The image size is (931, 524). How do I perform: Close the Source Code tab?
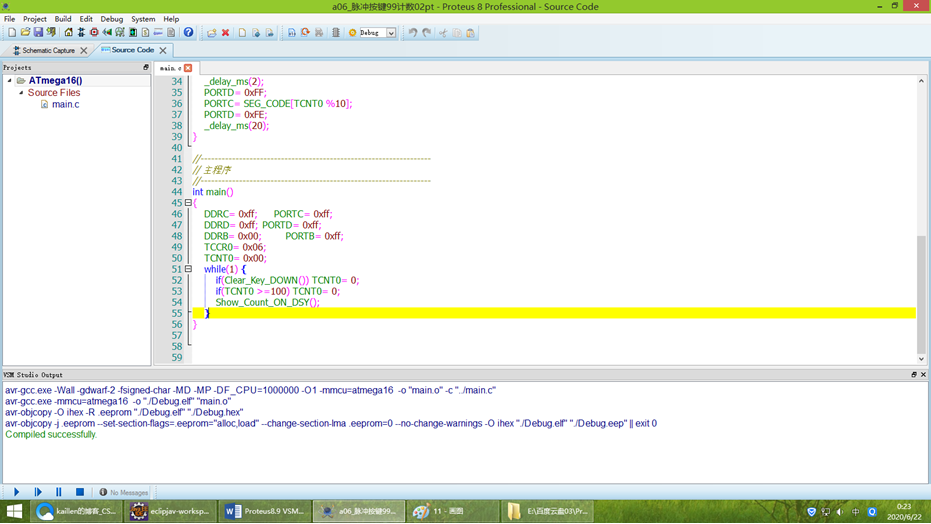[x=163, y=50]
